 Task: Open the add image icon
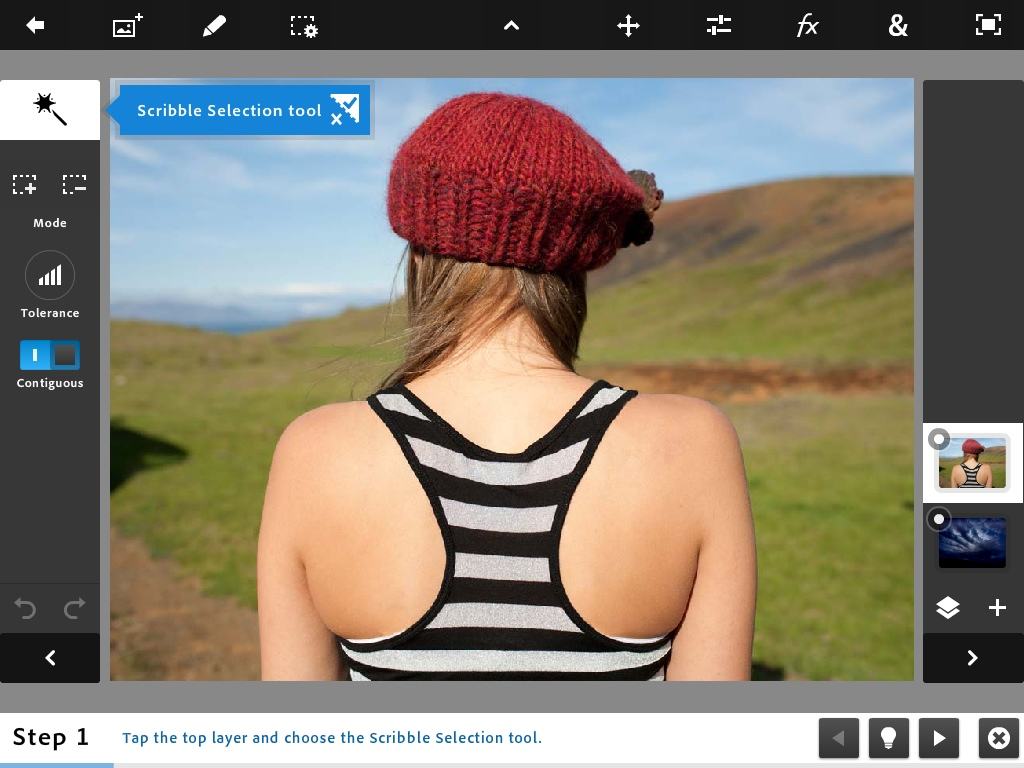tap(127, 25)
